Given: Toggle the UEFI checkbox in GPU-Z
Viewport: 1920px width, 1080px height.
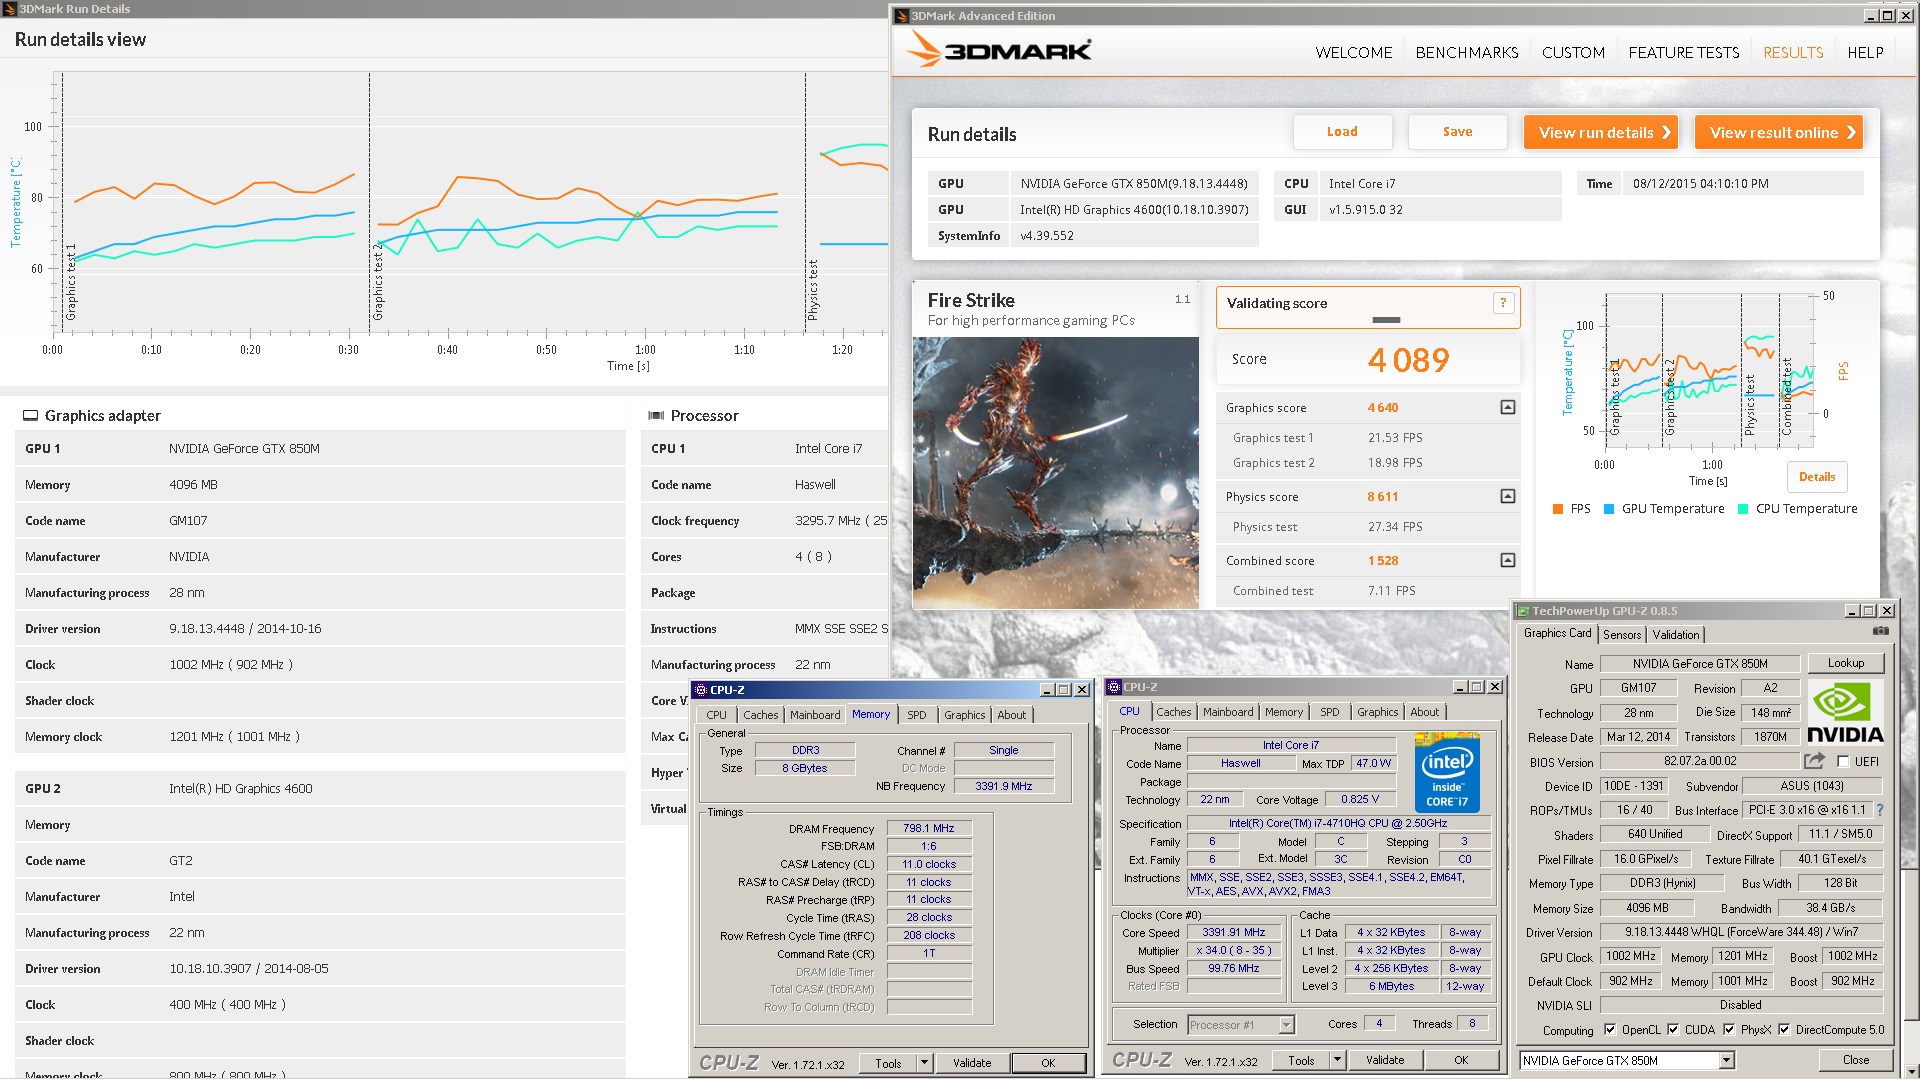Looking at the screenshot, I should 1843,762.
